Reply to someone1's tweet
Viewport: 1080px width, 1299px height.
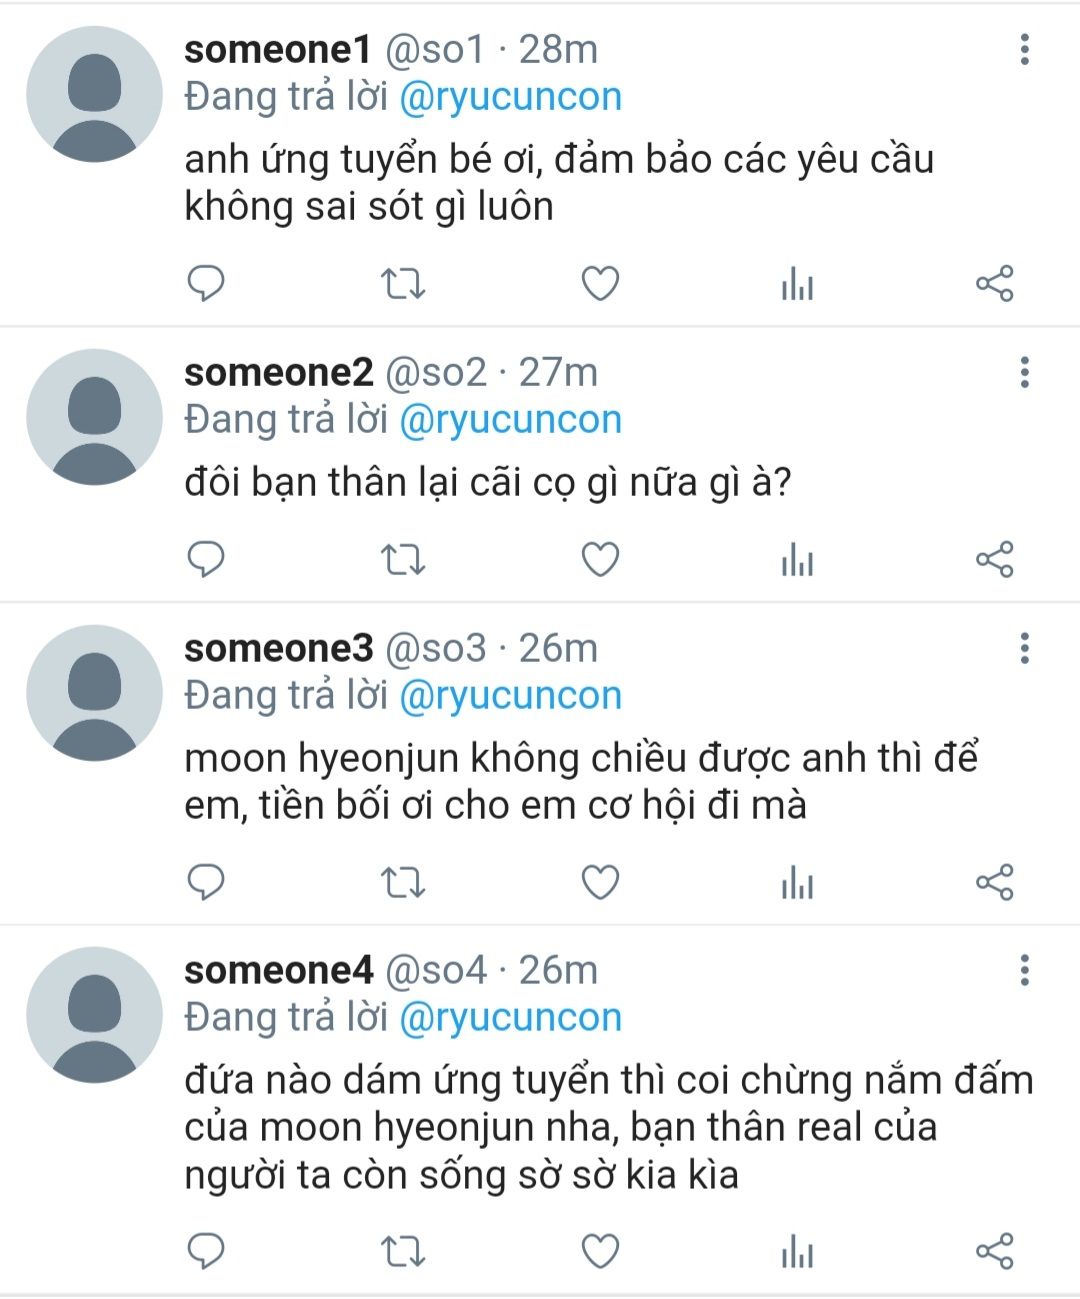(x=206, y=284)
